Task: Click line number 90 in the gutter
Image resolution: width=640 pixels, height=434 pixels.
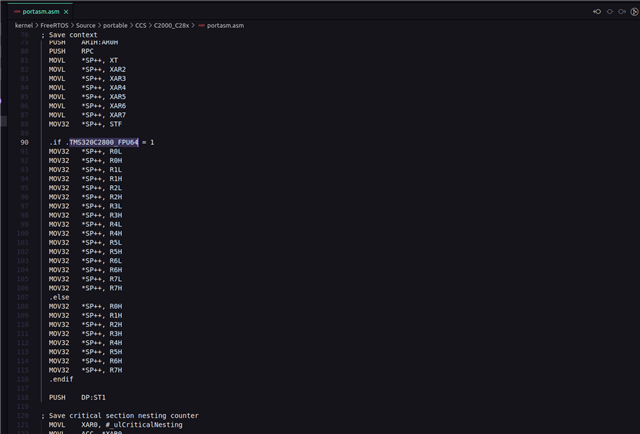Action: (24, 142)
